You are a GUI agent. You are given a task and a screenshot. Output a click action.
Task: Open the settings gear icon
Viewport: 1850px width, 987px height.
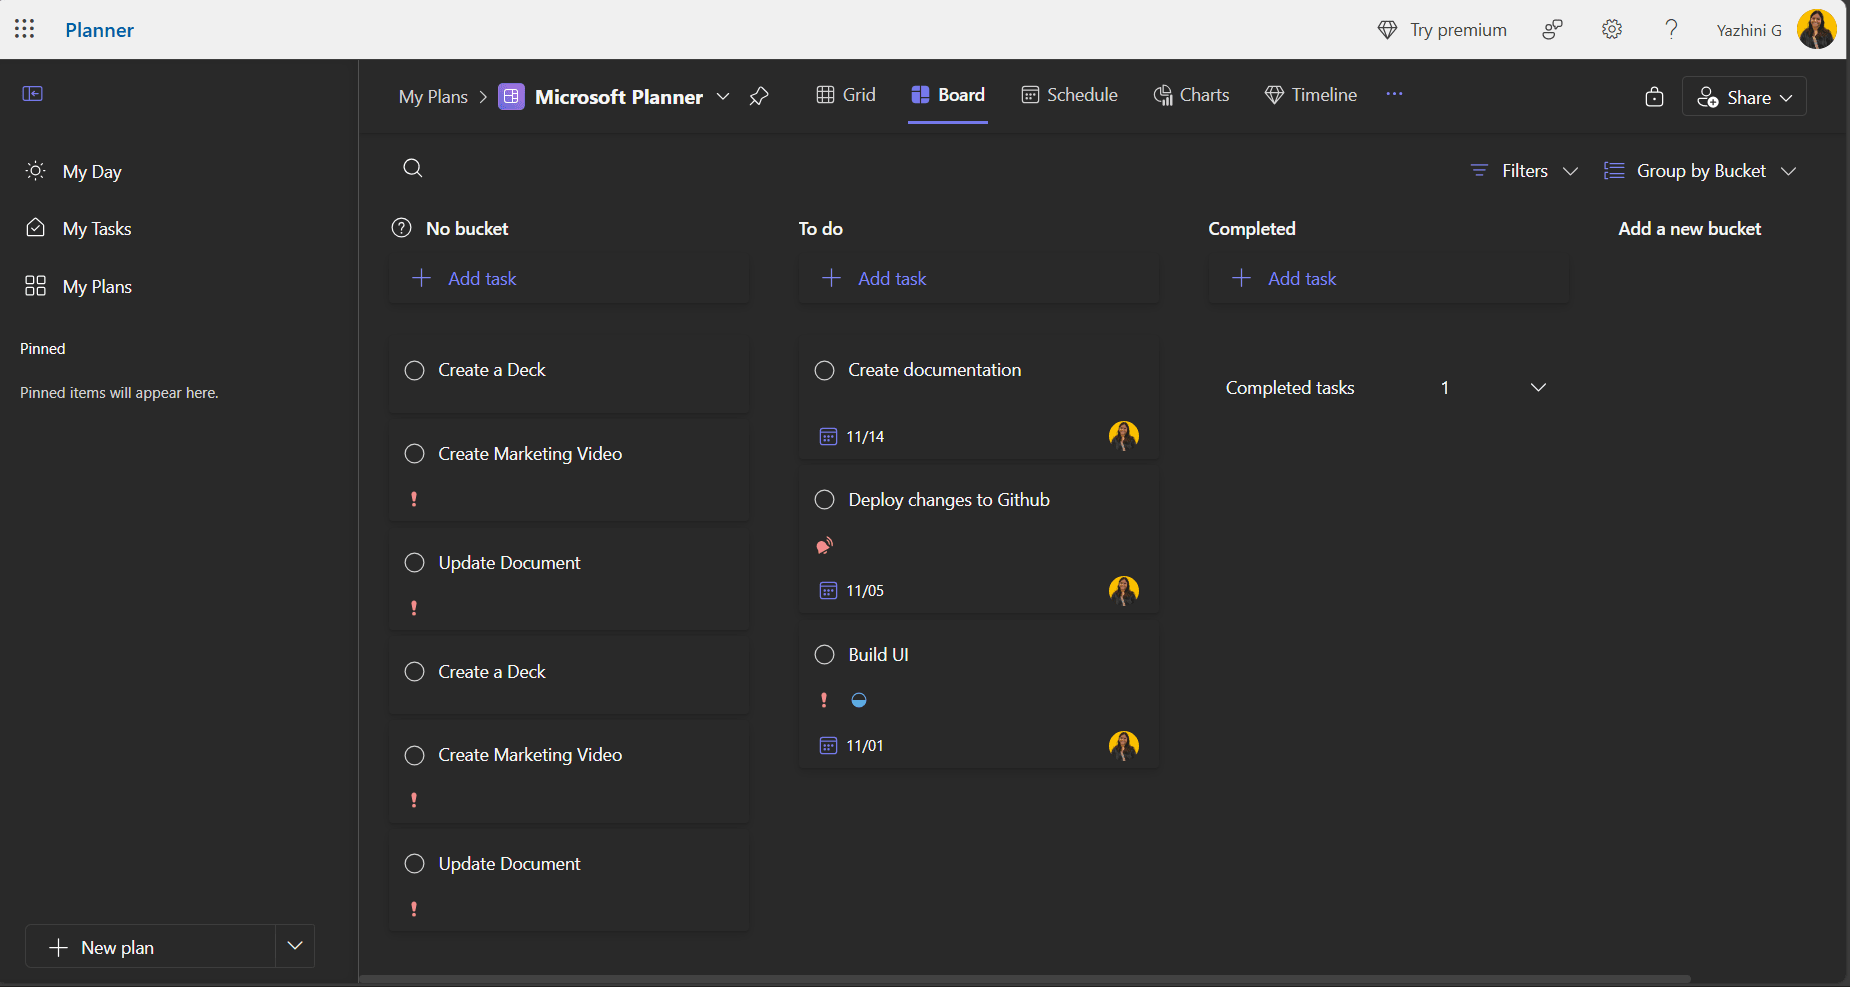click(x=1611, y=30)
